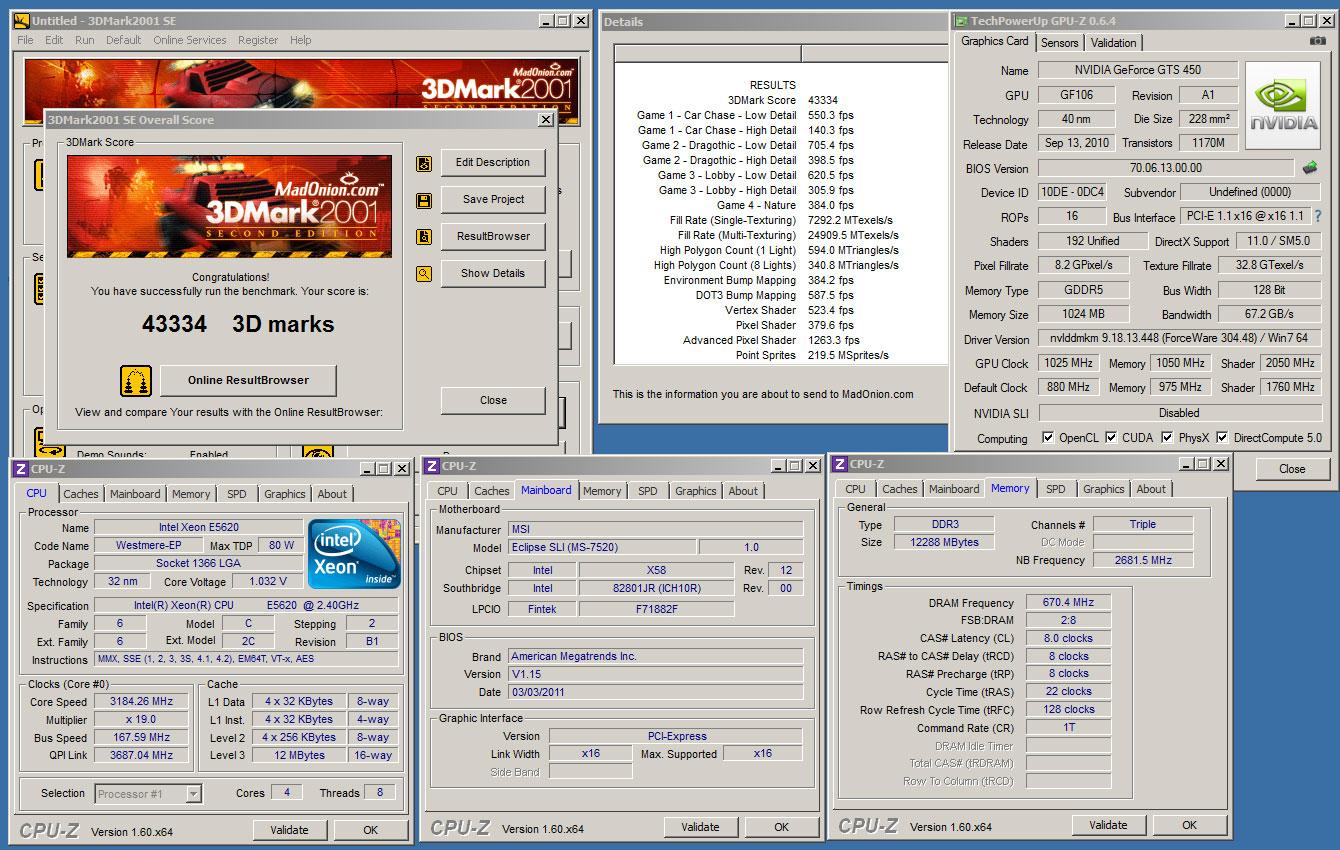
Task: Click the NVIDIA logo in GPU-Z
Action: [1284, 106]
